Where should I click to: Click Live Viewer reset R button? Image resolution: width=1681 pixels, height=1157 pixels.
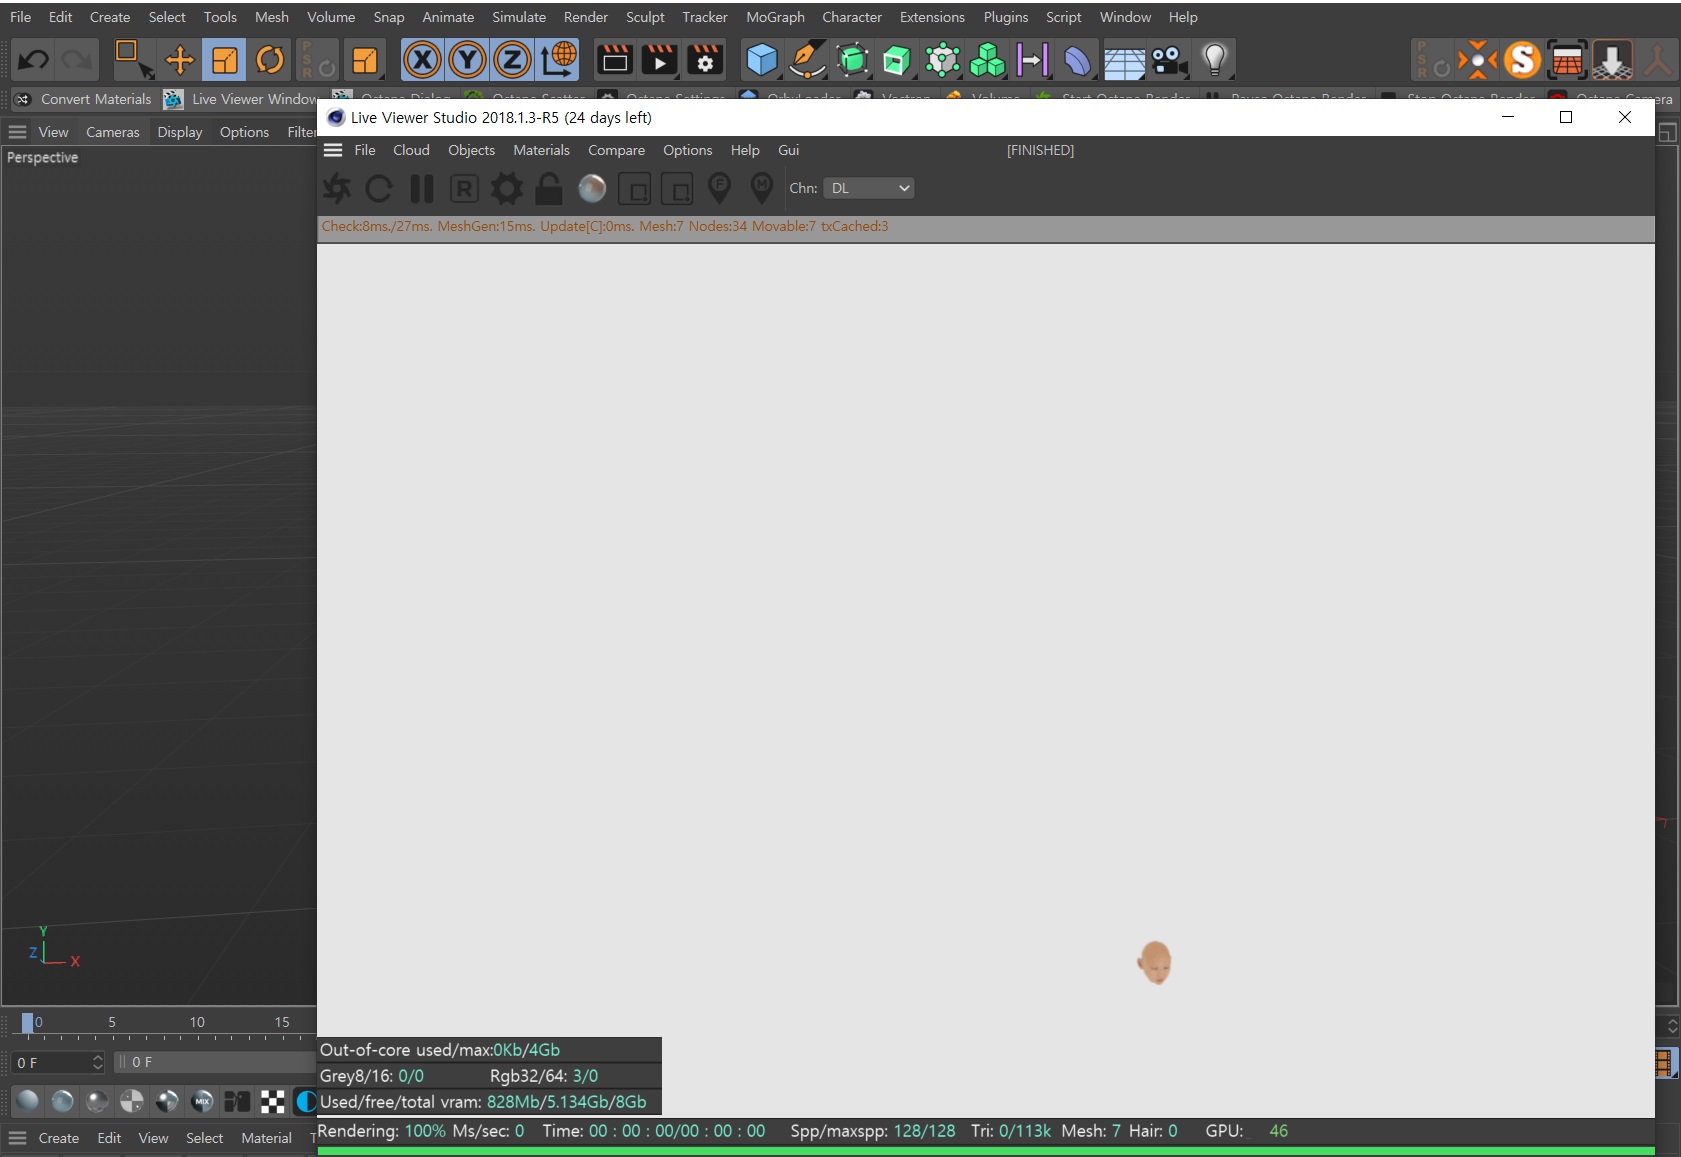pos(464,188)
